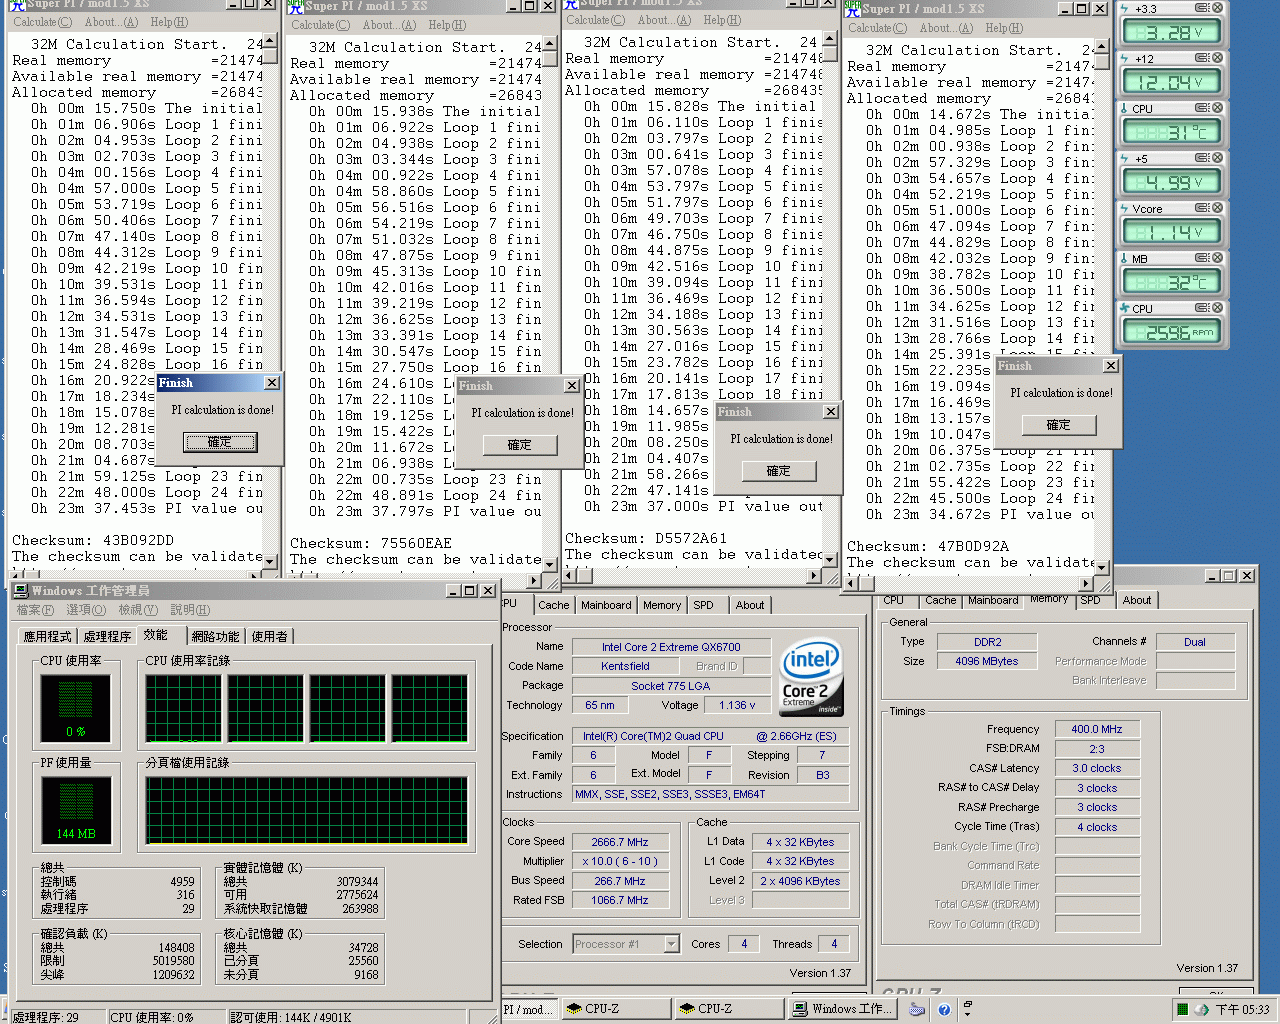Confirm 確定 in the rightmost Finish dialog
1280x1024 pixels.
tap(1059, 425)
